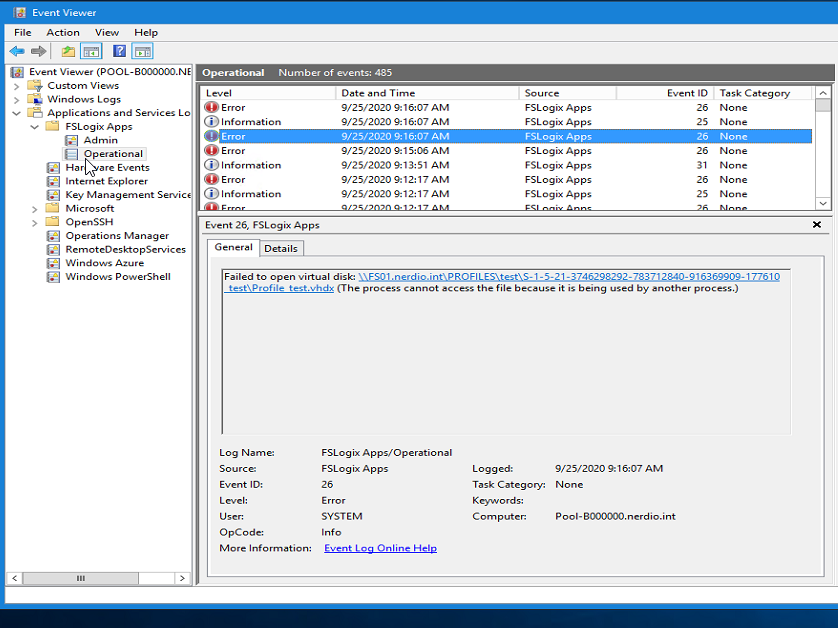This screenshot has width=838, height=628.
Task: Click the User value SYSTEM
Action: tap(342, 516)
